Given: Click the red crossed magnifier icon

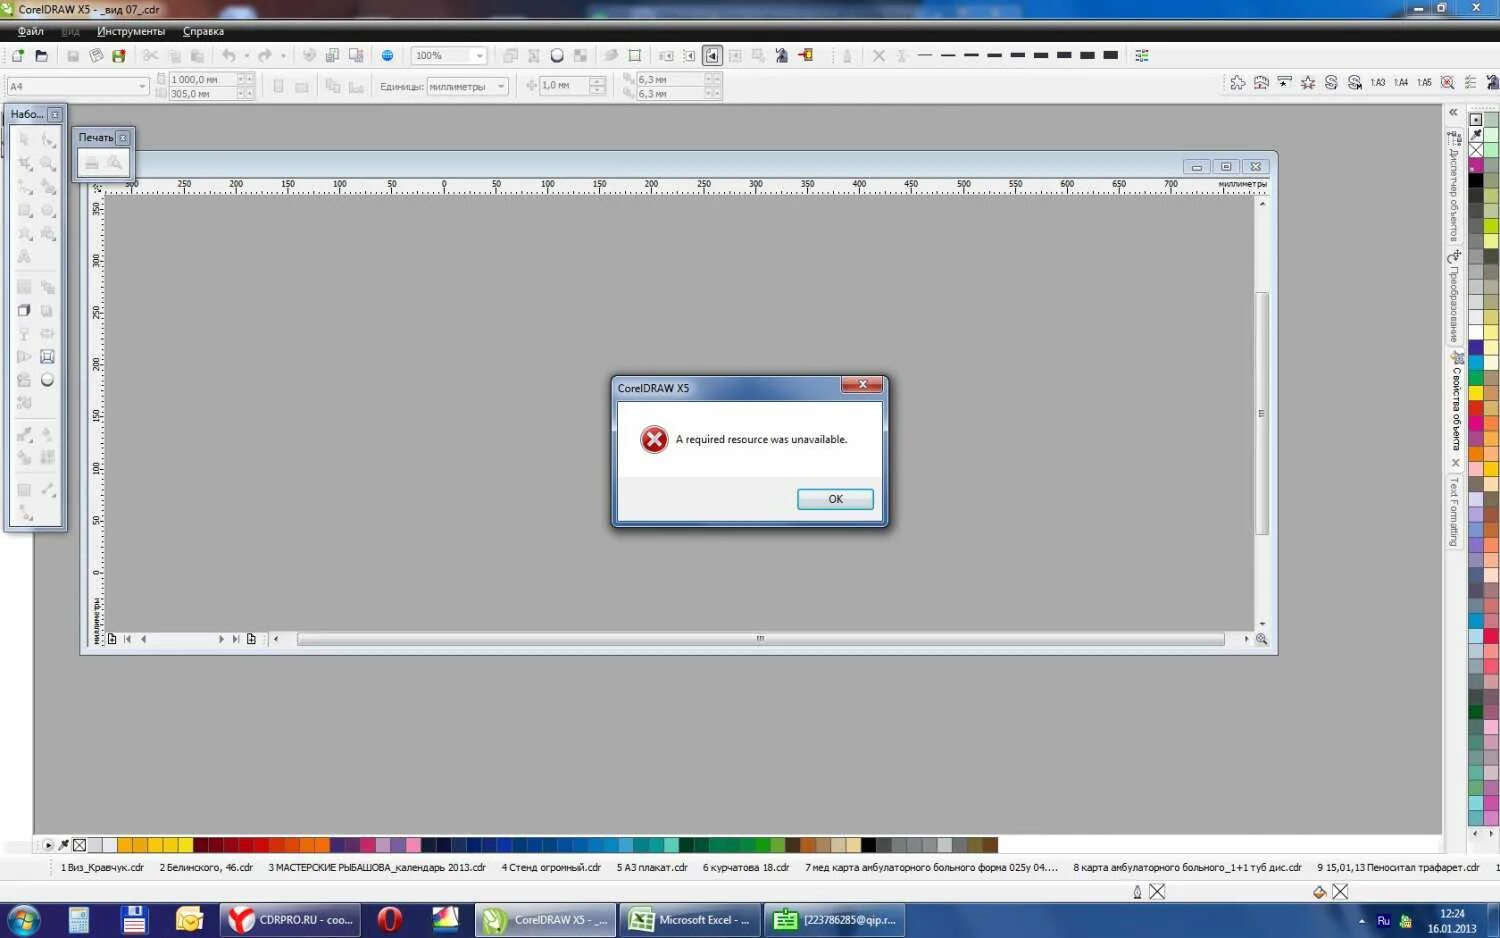Looking at the screenshot, I should [1447, 82].
